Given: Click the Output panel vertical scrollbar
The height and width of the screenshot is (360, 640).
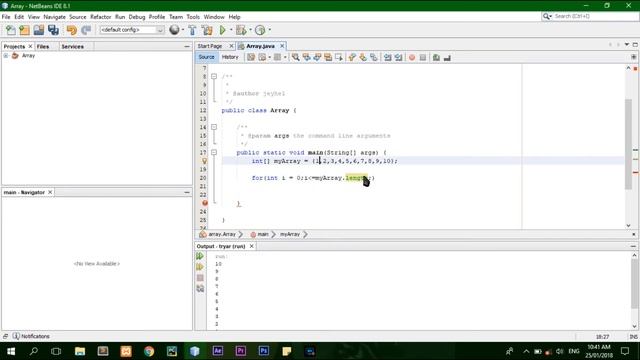Looking at the screenshot, I should pos(634,284).
